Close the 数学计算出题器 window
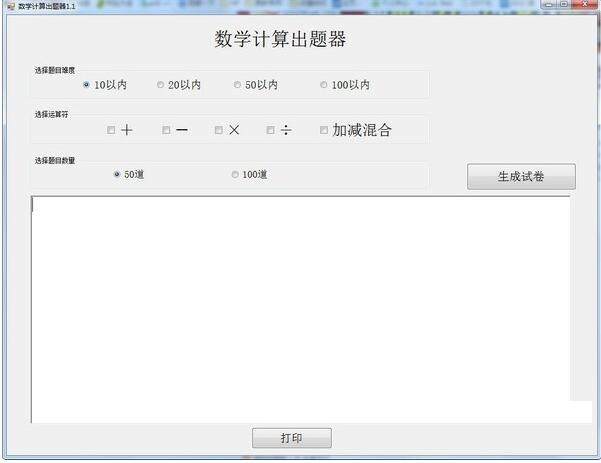The height and width of the screenshot is (463, 601). (x=585, y=5)
